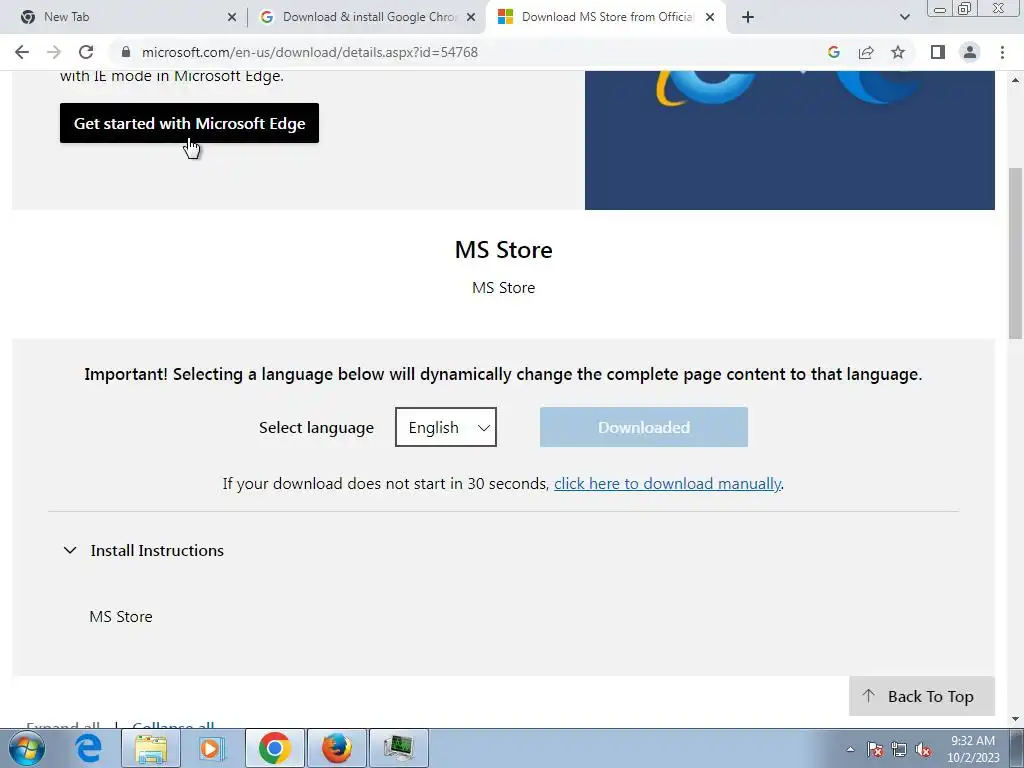Click Chrome icon in taskbar
Screen dimensions: 1024x768
coord(275,748)
